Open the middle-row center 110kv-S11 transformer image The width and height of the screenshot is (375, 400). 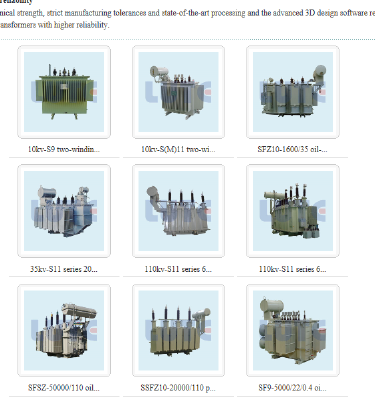[x=178, y=211]
